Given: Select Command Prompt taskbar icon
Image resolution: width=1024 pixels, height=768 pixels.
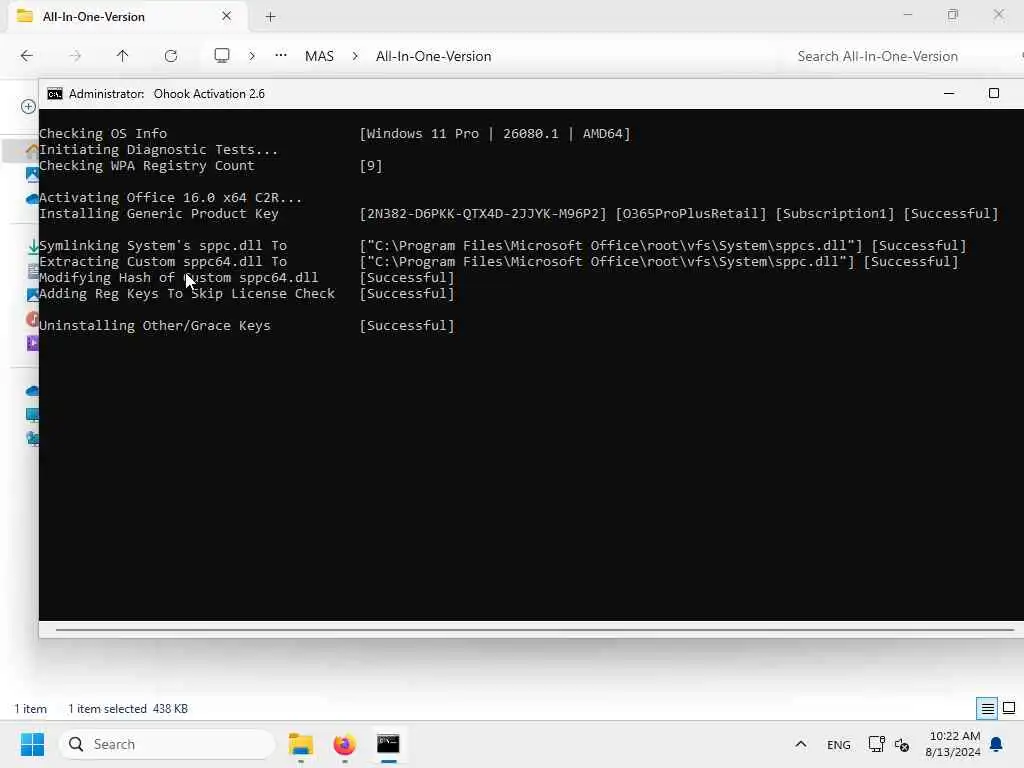Looking at the screenshot, I should (388, 744).
